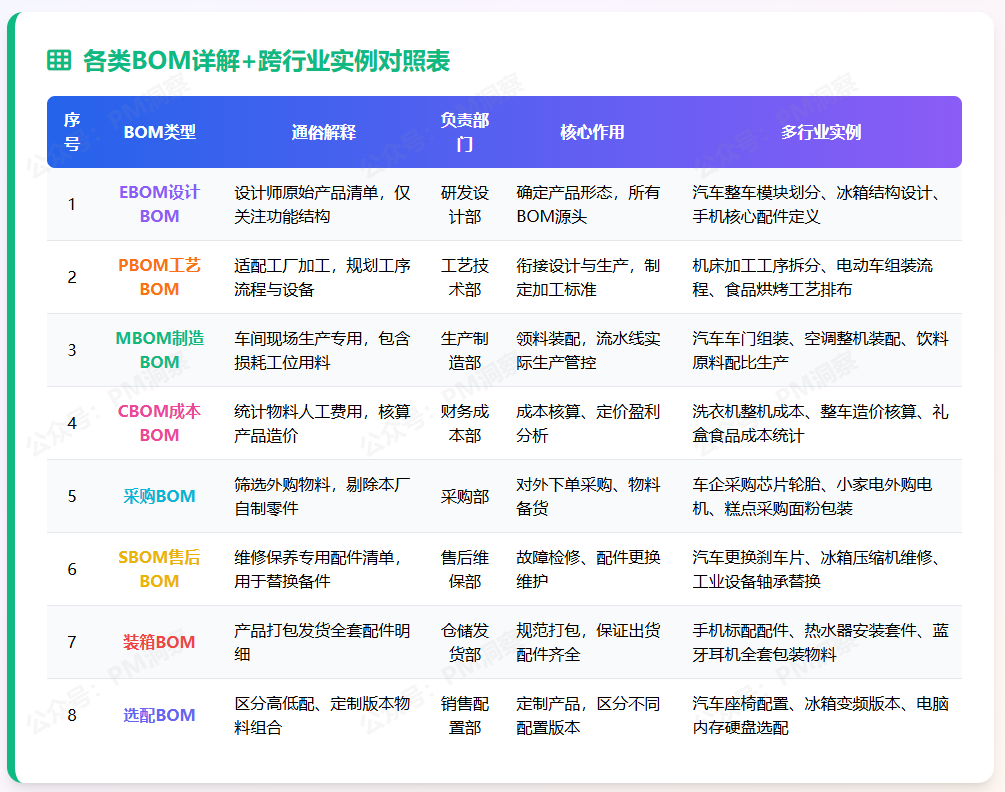
Task: Click the SBOM售后BOM type cell
Action: pos(160,570)
